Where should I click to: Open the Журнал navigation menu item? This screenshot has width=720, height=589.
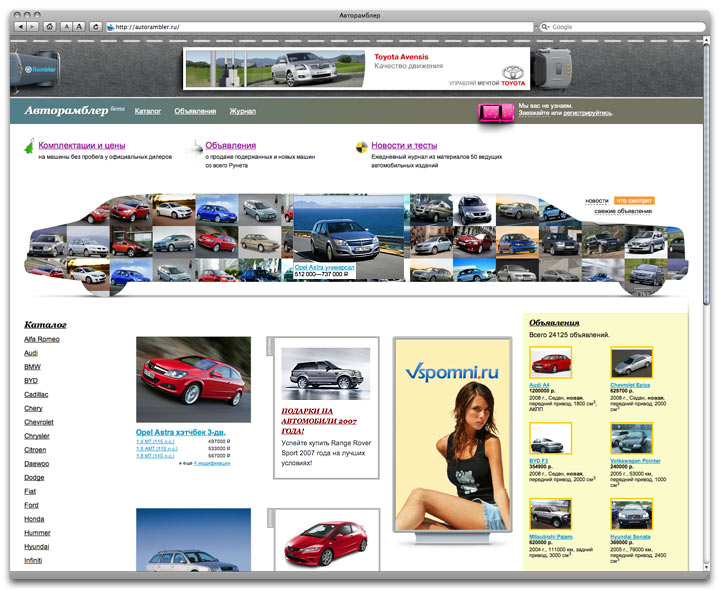click(242, 111)
